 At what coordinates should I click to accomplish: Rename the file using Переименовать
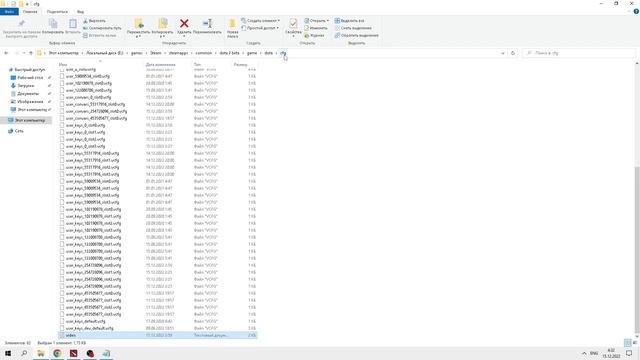(207, 27)
